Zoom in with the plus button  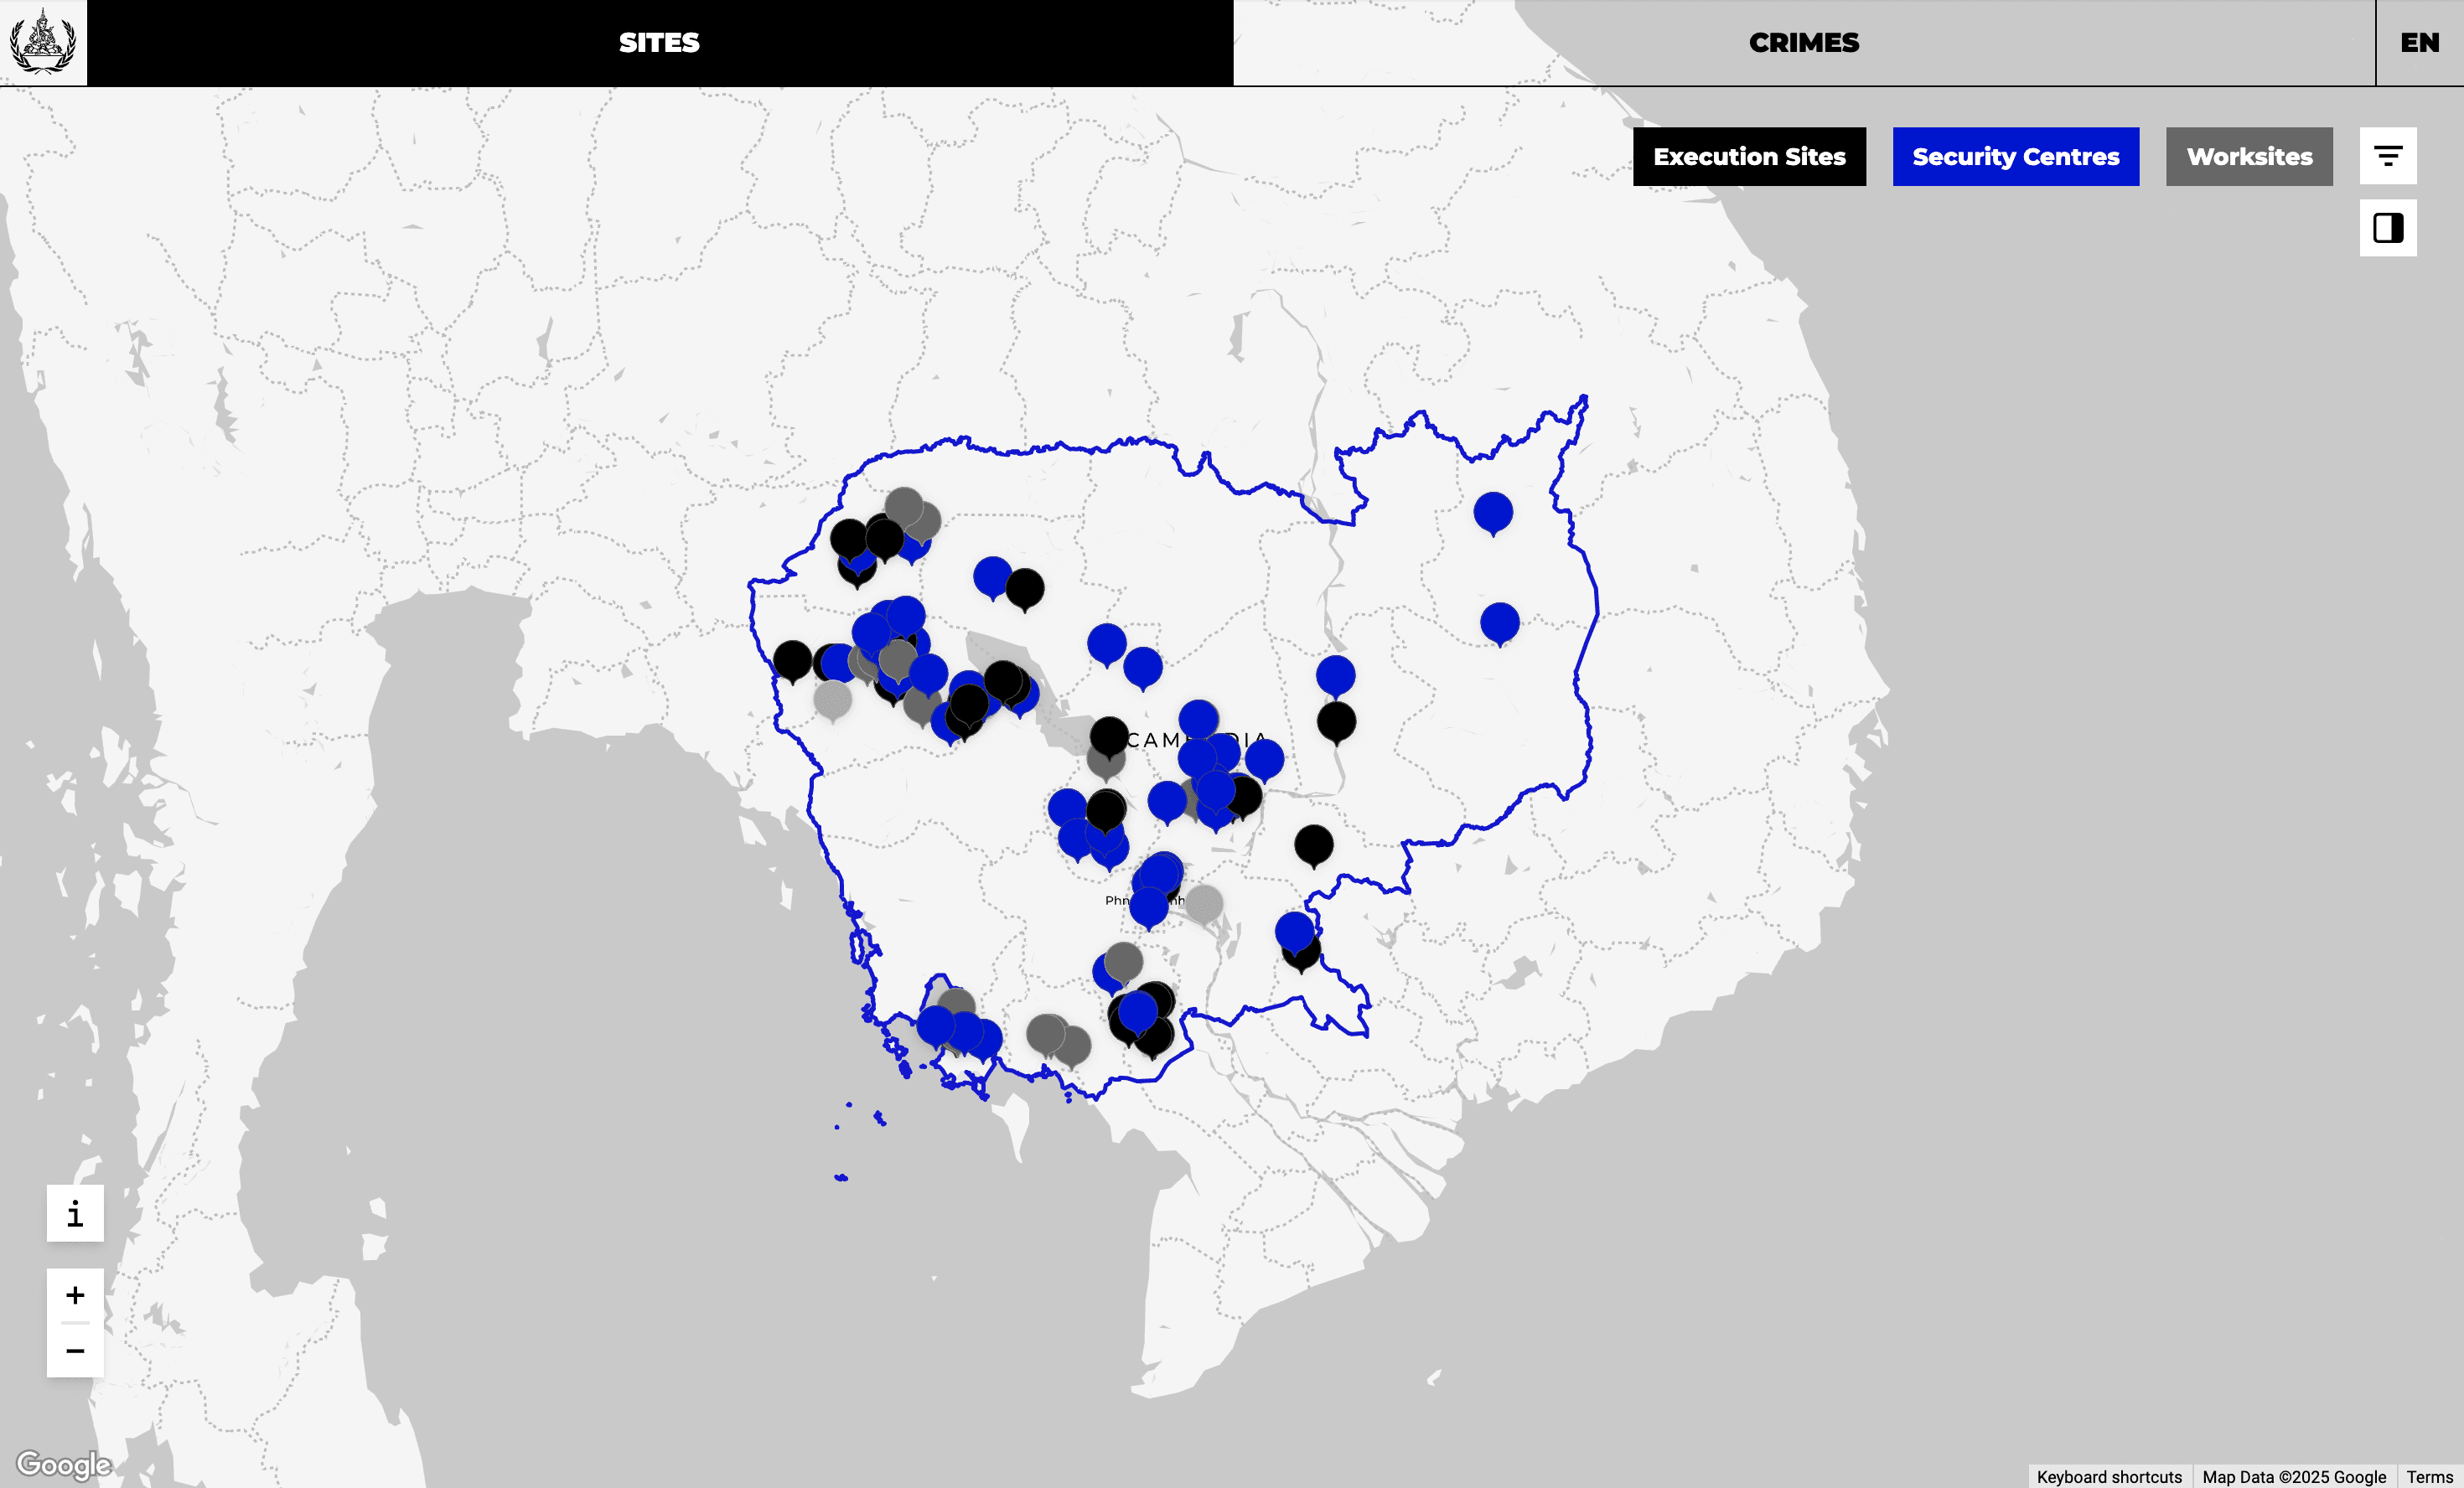coord(75,1295)
